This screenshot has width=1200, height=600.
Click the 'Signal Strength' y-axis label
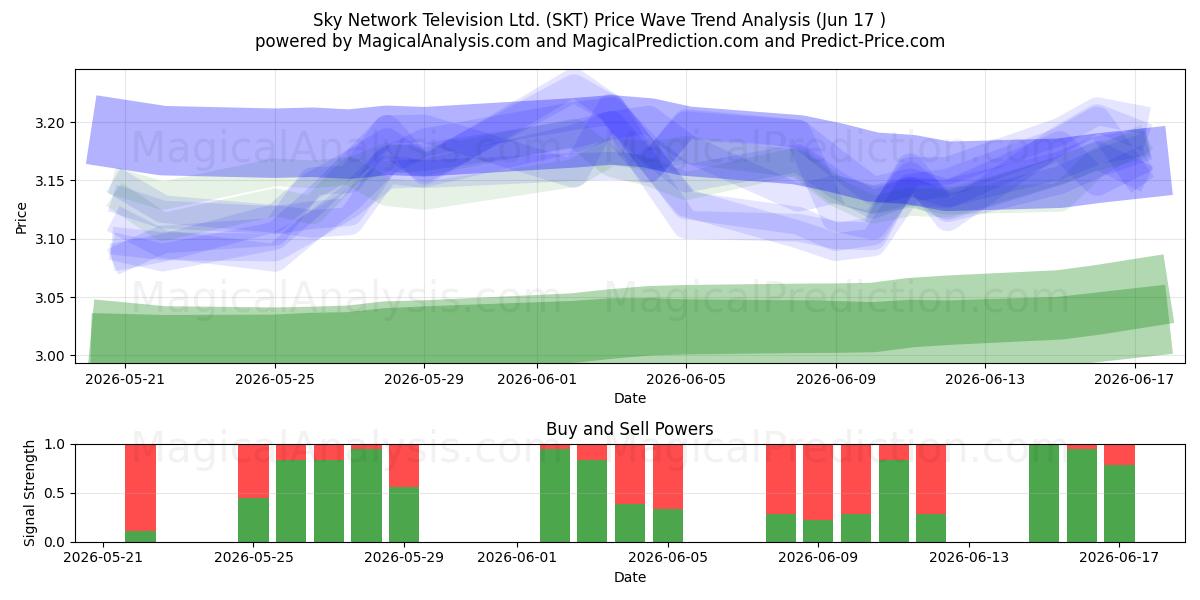click(x=30, y=493)
